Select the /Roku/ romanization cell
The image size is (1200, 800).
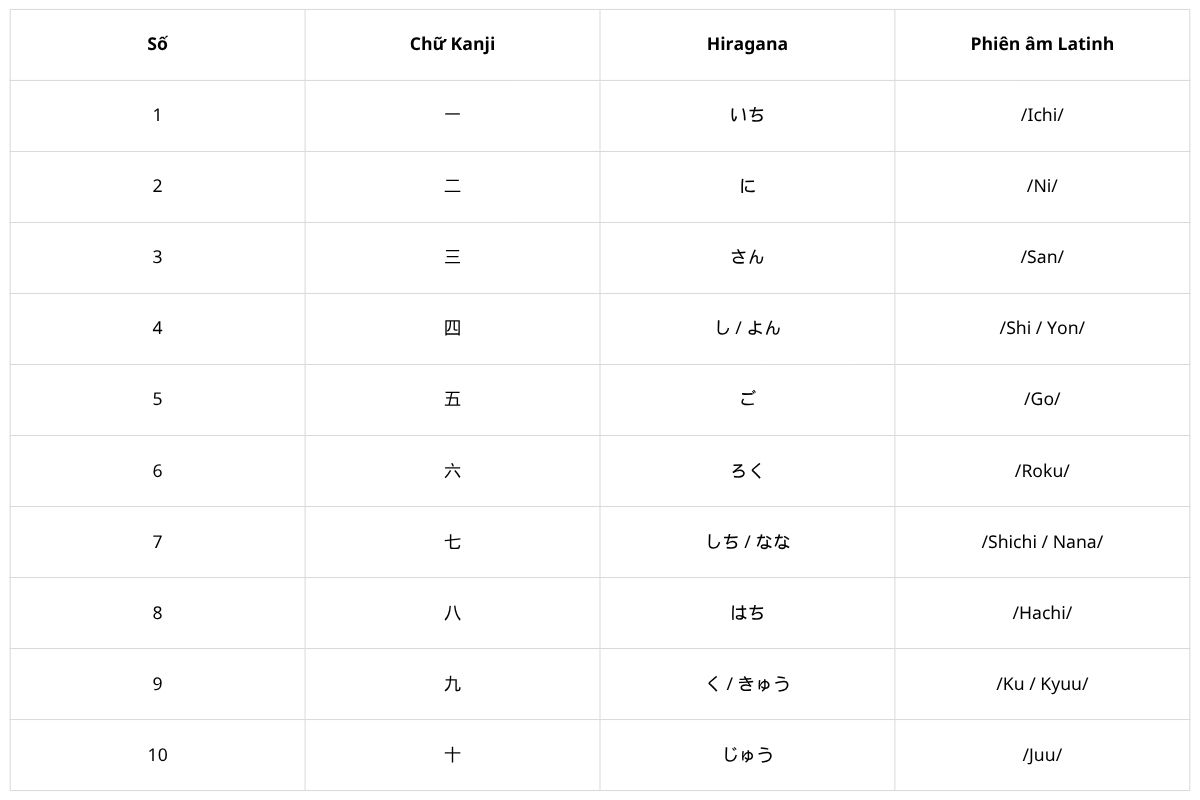pyautogui.click(x=1042, y=471)
